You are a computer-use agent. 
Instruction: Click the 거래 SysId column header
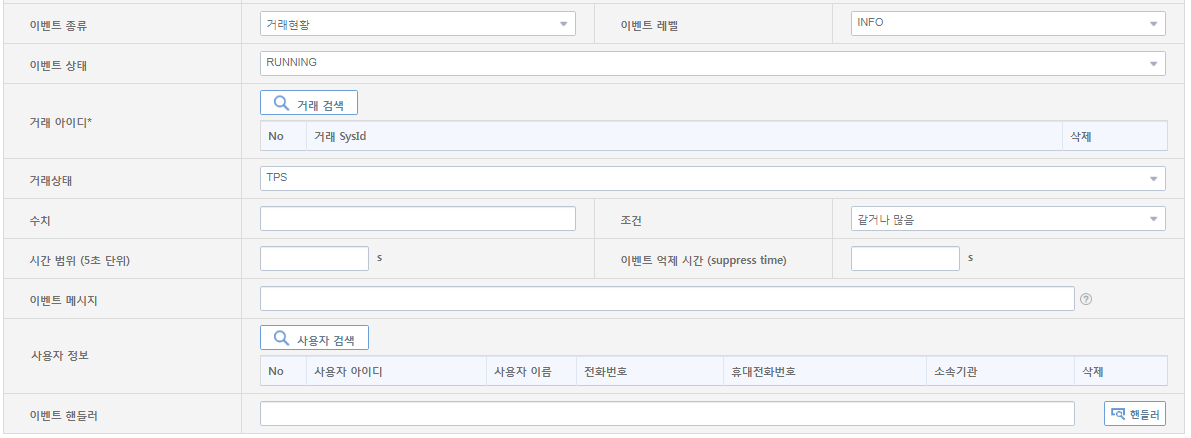point(340,136)
